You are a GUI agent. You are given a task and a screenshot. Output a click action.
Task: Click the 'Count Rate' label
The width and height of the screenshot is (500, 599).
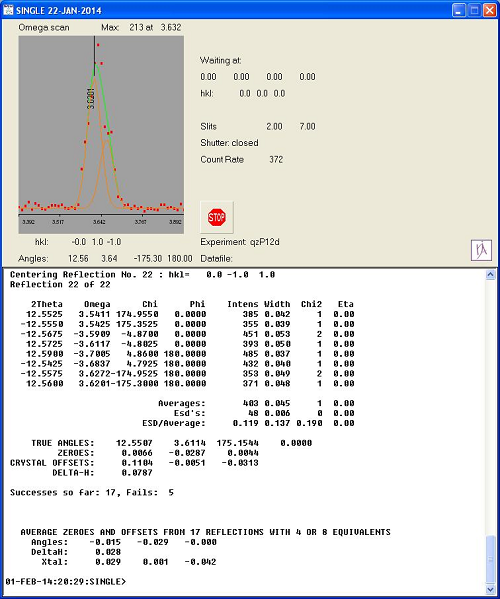click(x=222, y=159)
